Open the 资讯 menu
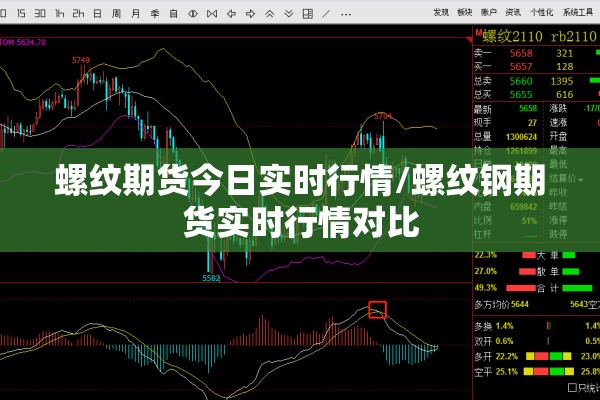600x400 pixels. (513, 12)
